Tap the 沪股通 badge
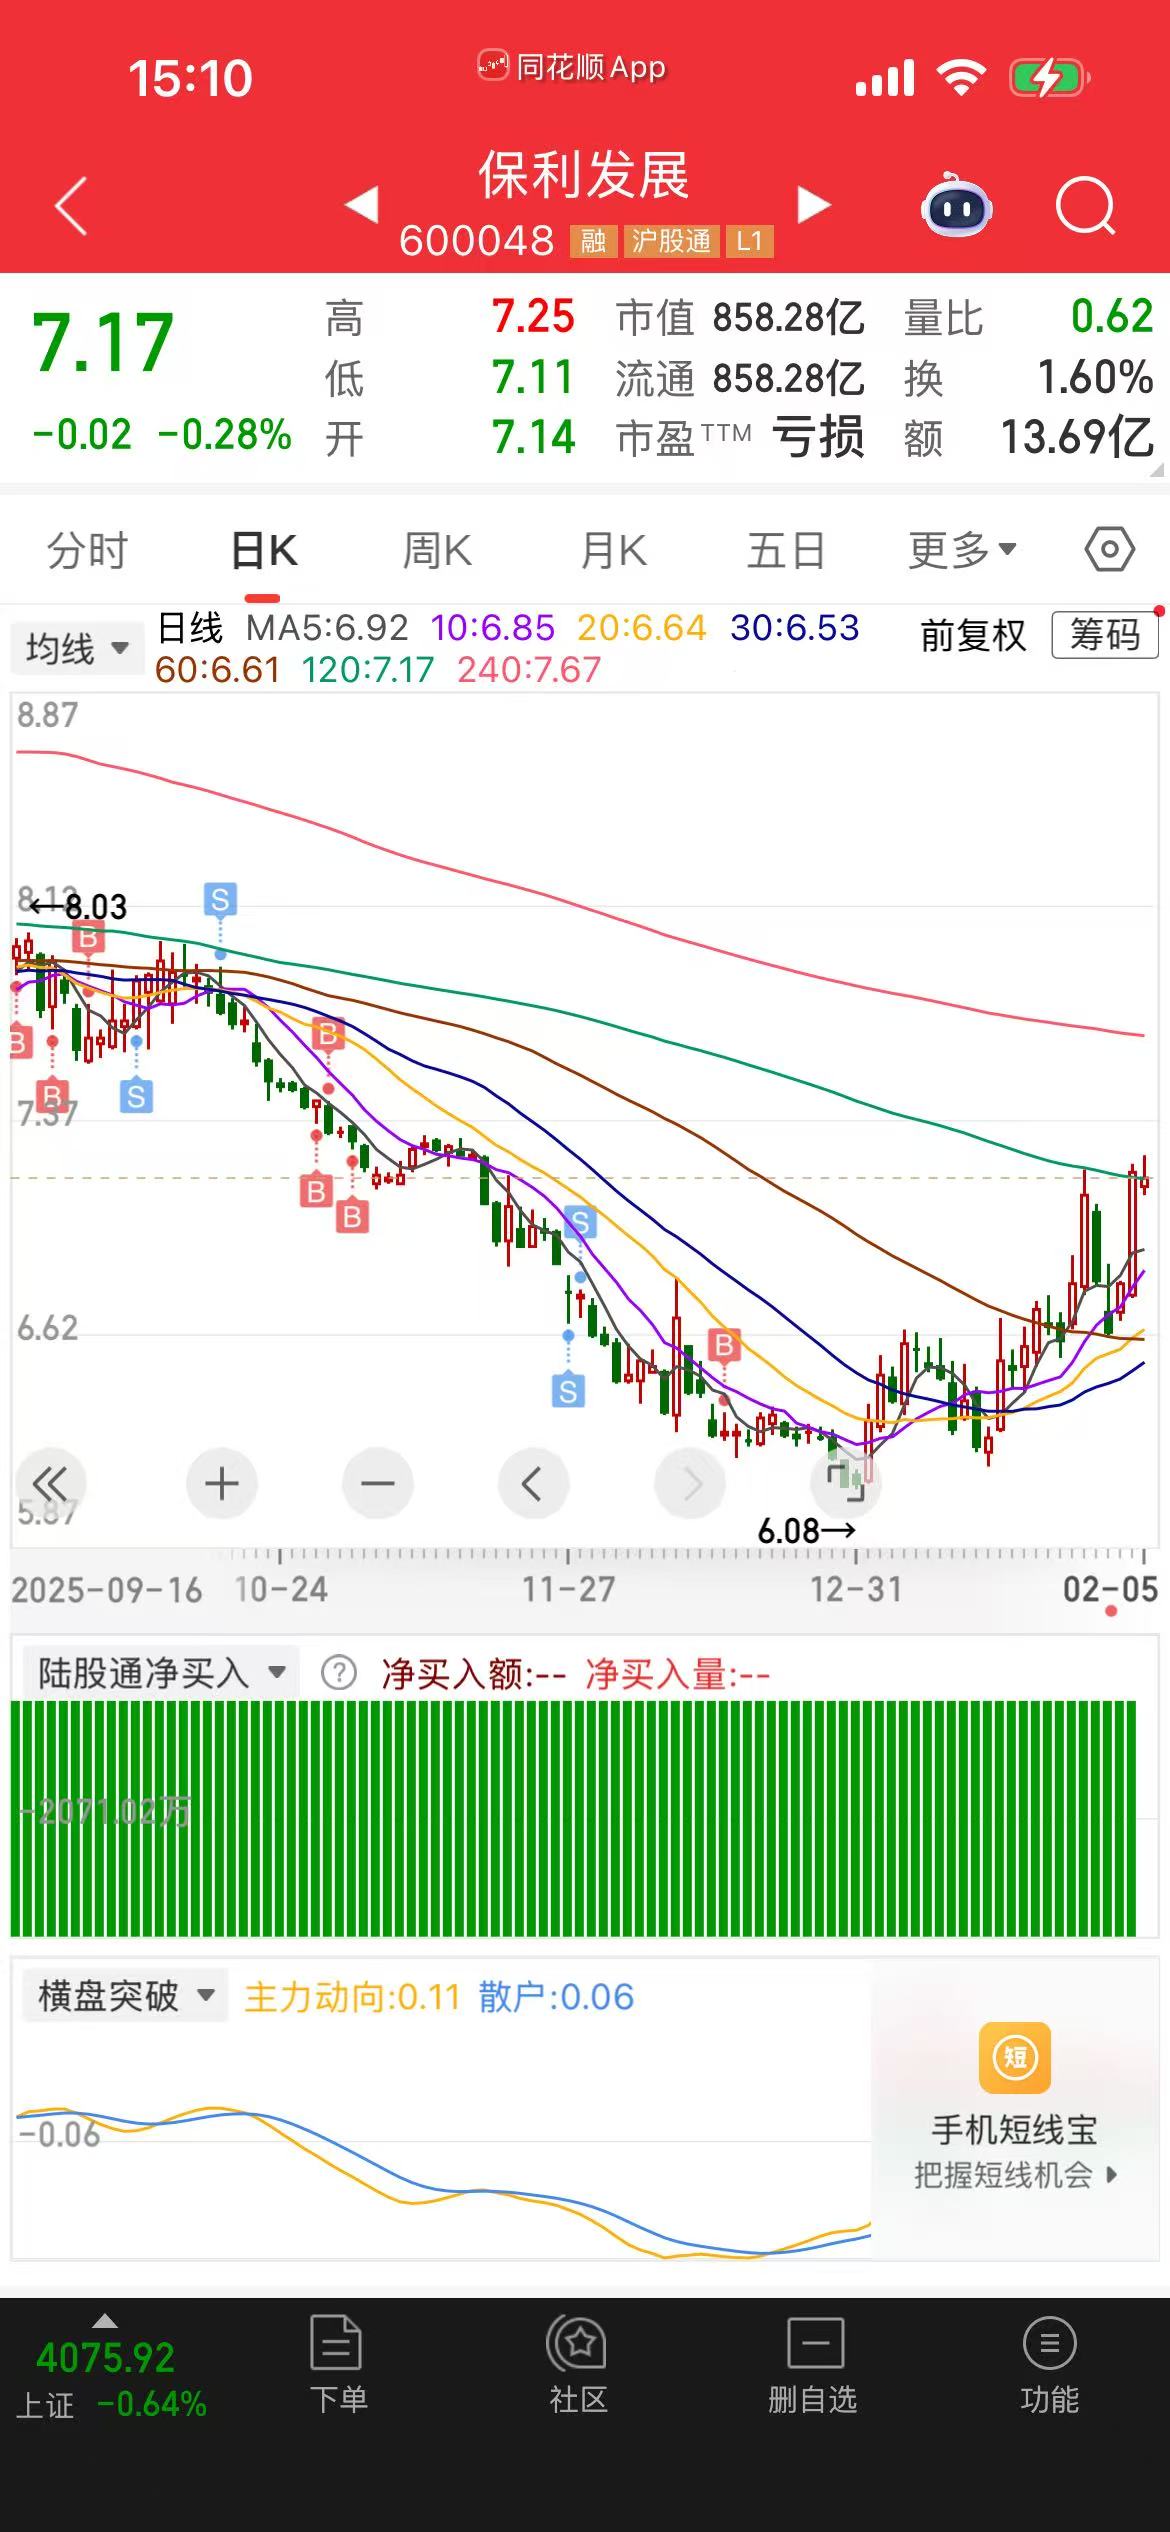Image resolution: width=1170 pixels, height=2532 pixels. pos(670,241)
